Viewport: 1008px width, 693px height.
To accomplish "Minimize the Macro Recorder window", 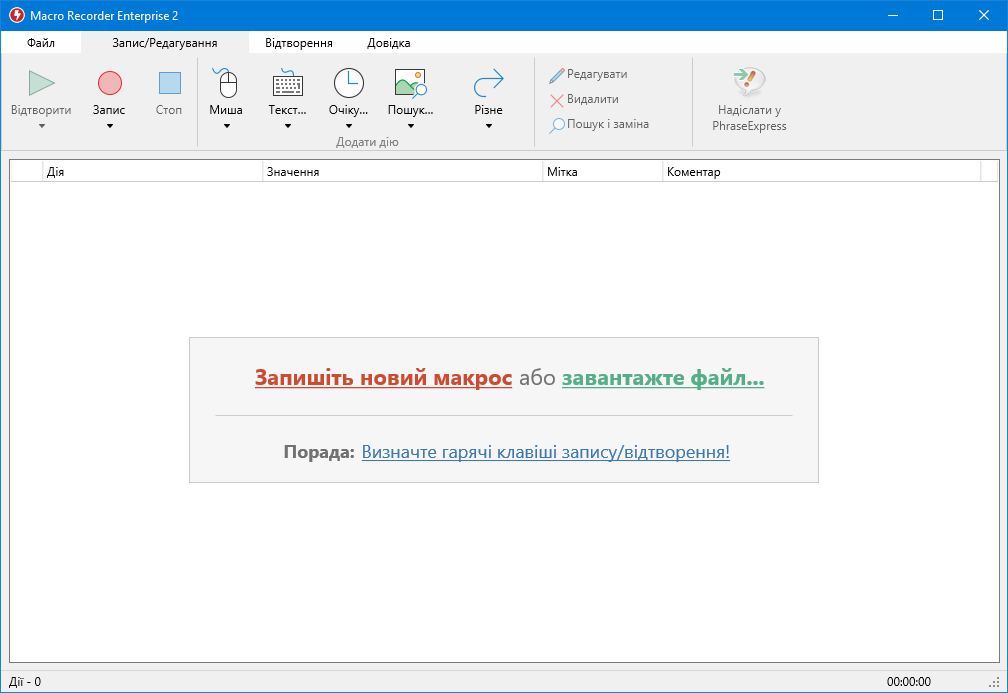I will coord(893,15).
